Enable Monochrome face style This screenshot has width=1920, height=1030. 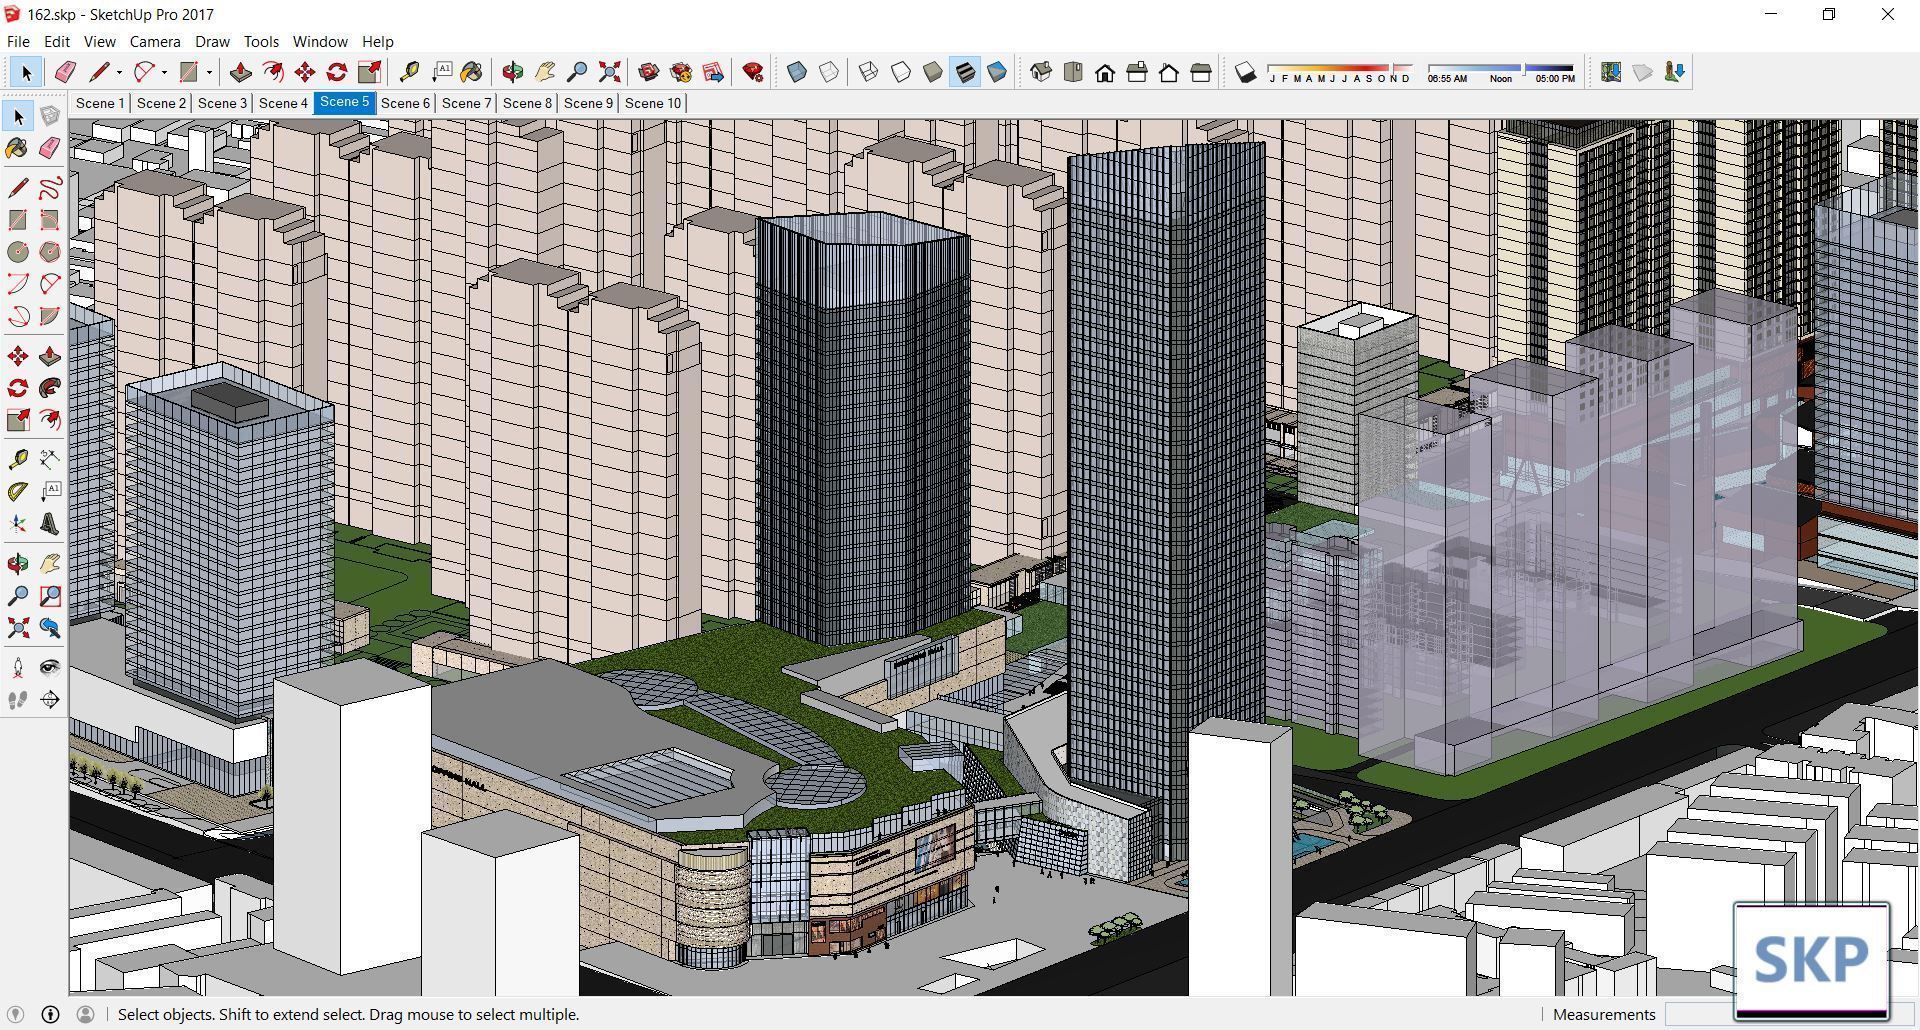click(x=997, y=72)
